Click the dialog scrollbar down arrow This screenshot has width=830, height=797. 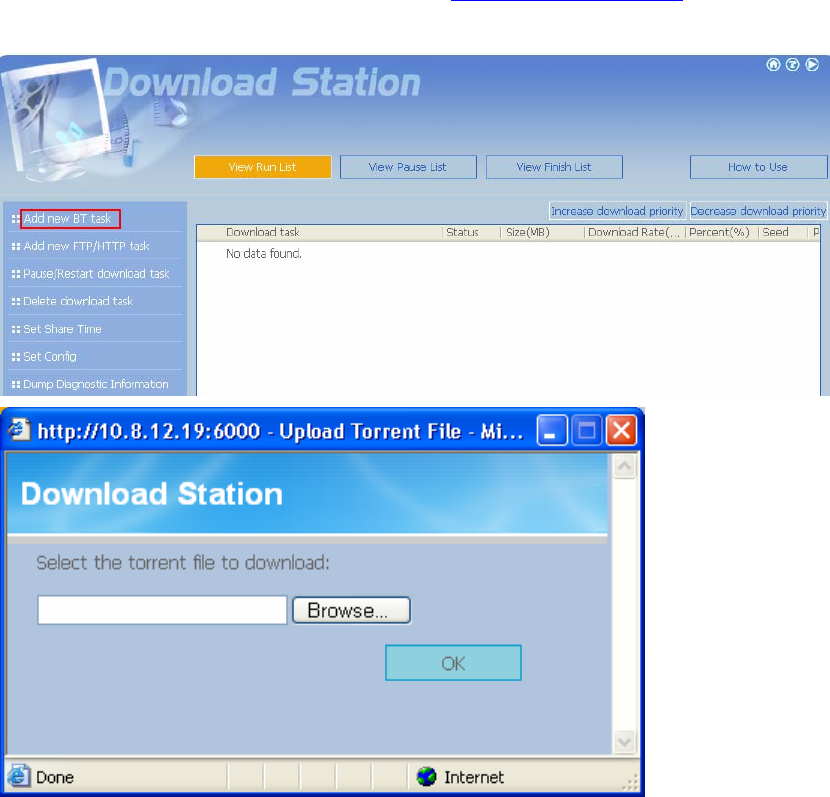tap(625, 741)
